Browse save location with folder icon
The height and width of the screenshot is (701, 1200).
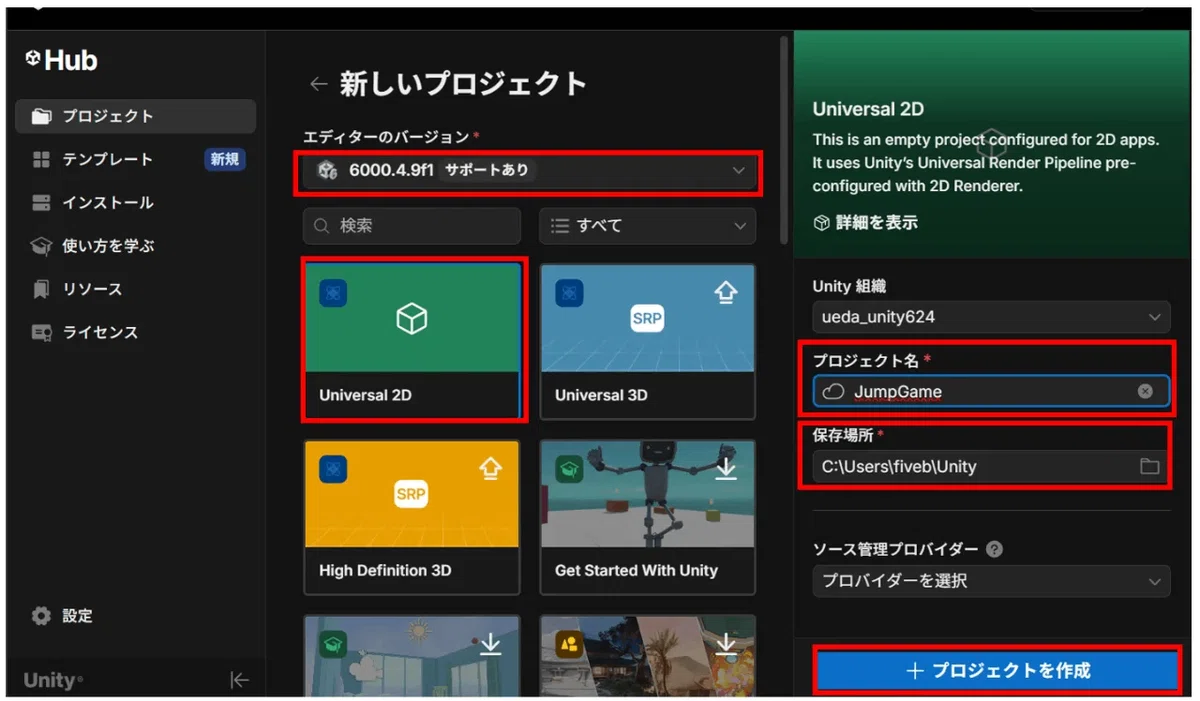(x=1149, y=466)
